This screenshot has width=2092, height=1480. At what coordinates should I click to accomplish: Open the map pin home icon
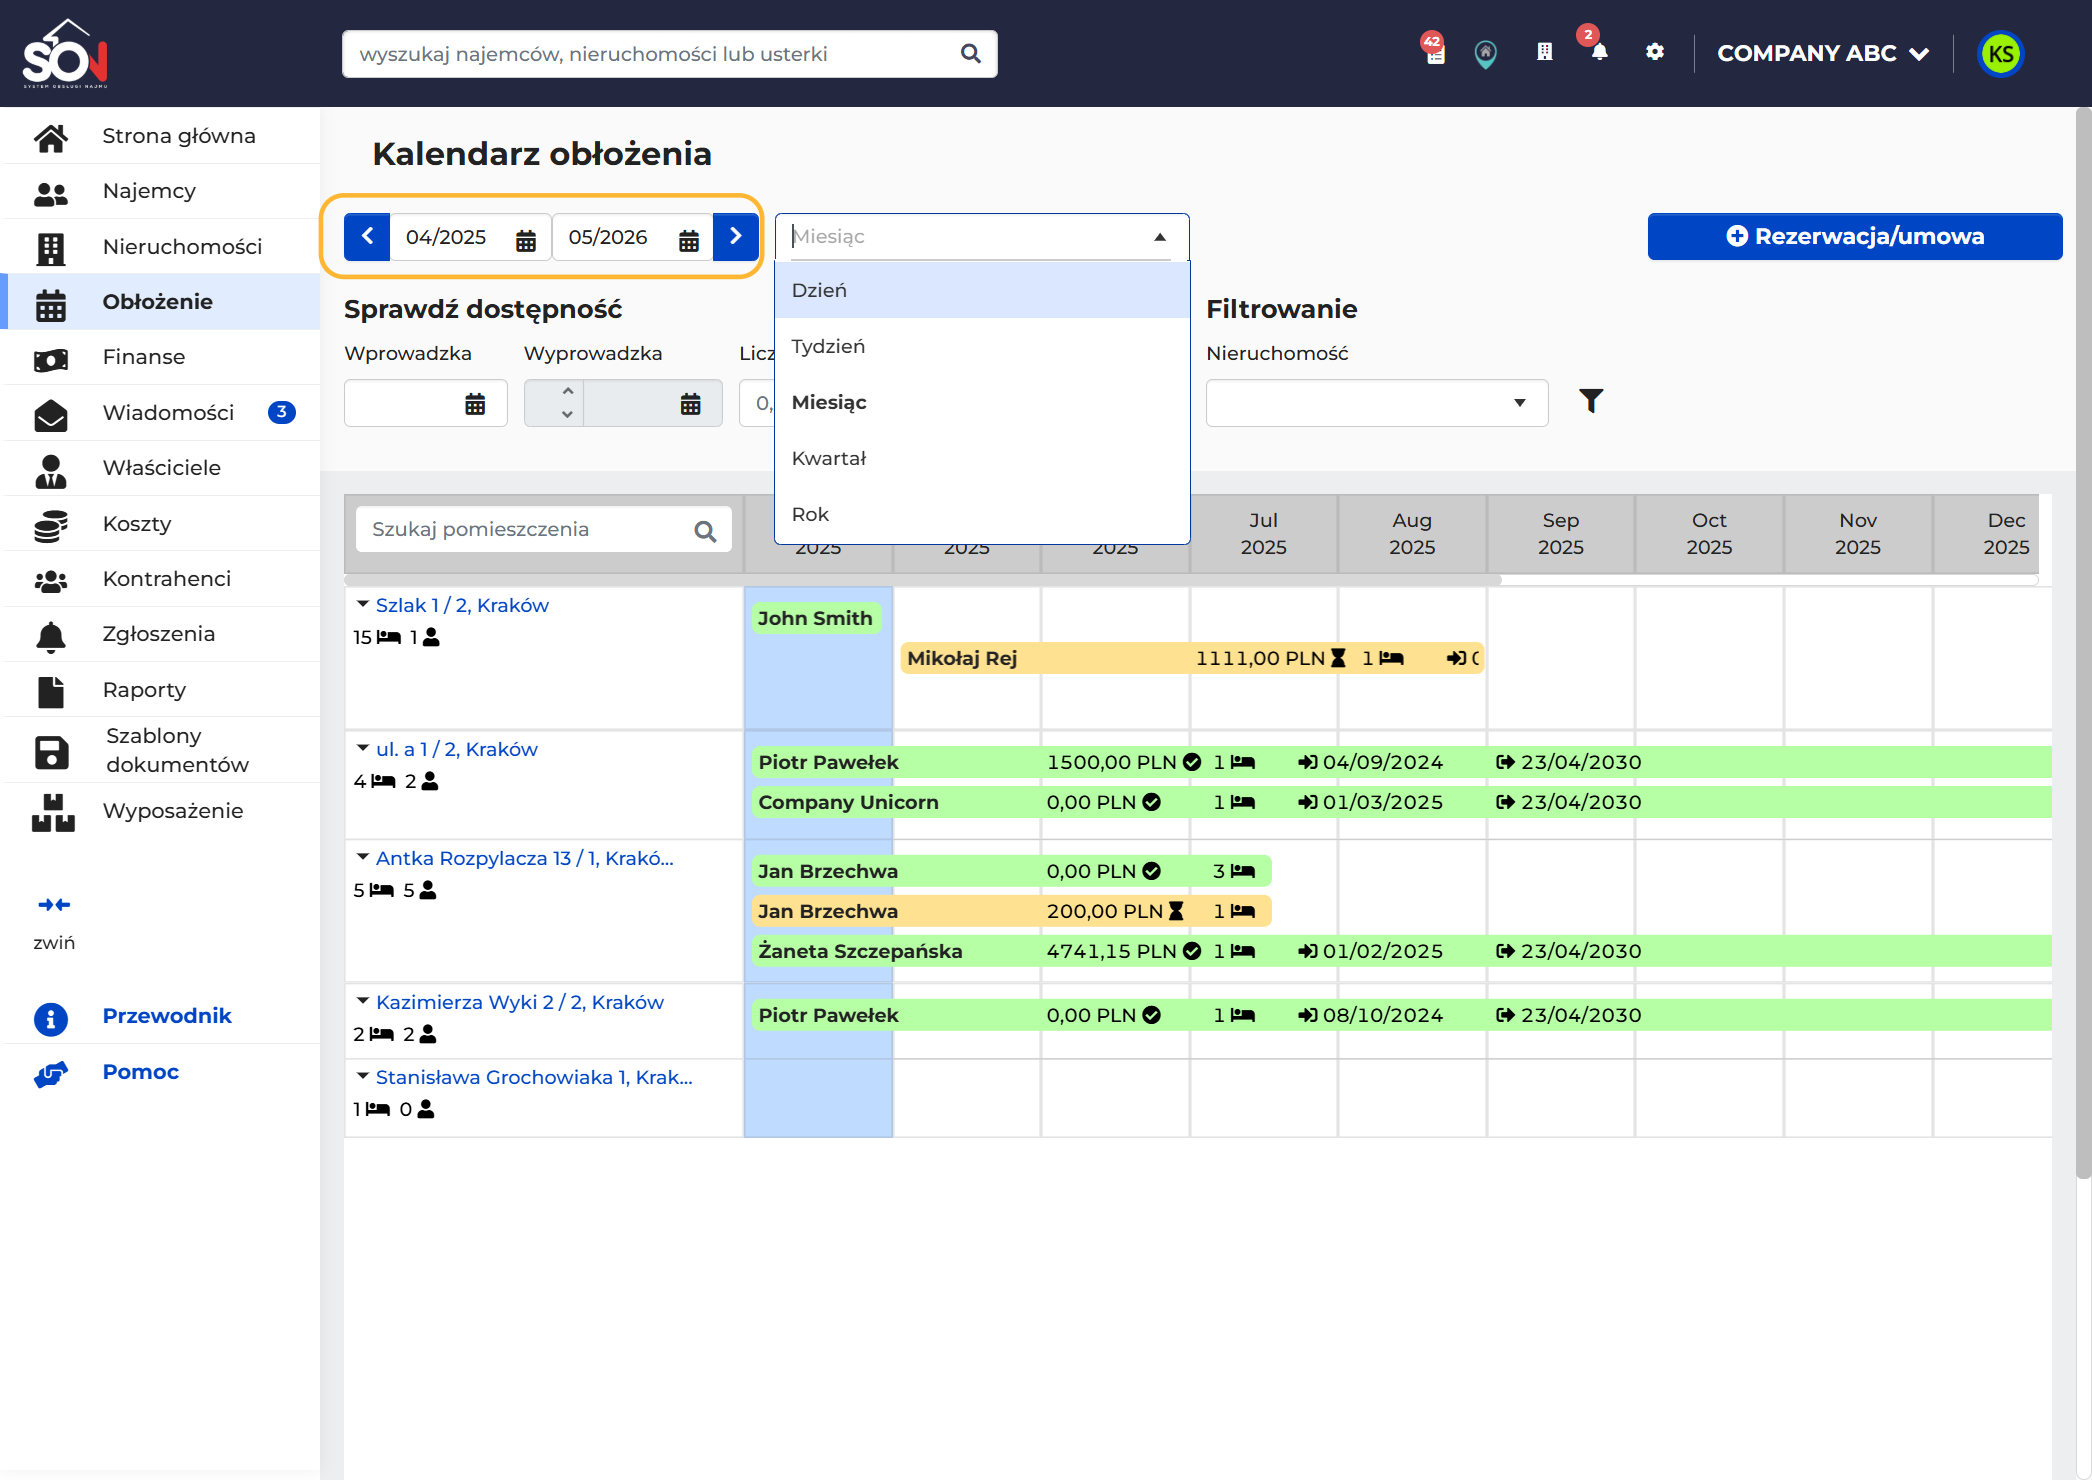coord(1486,53)
